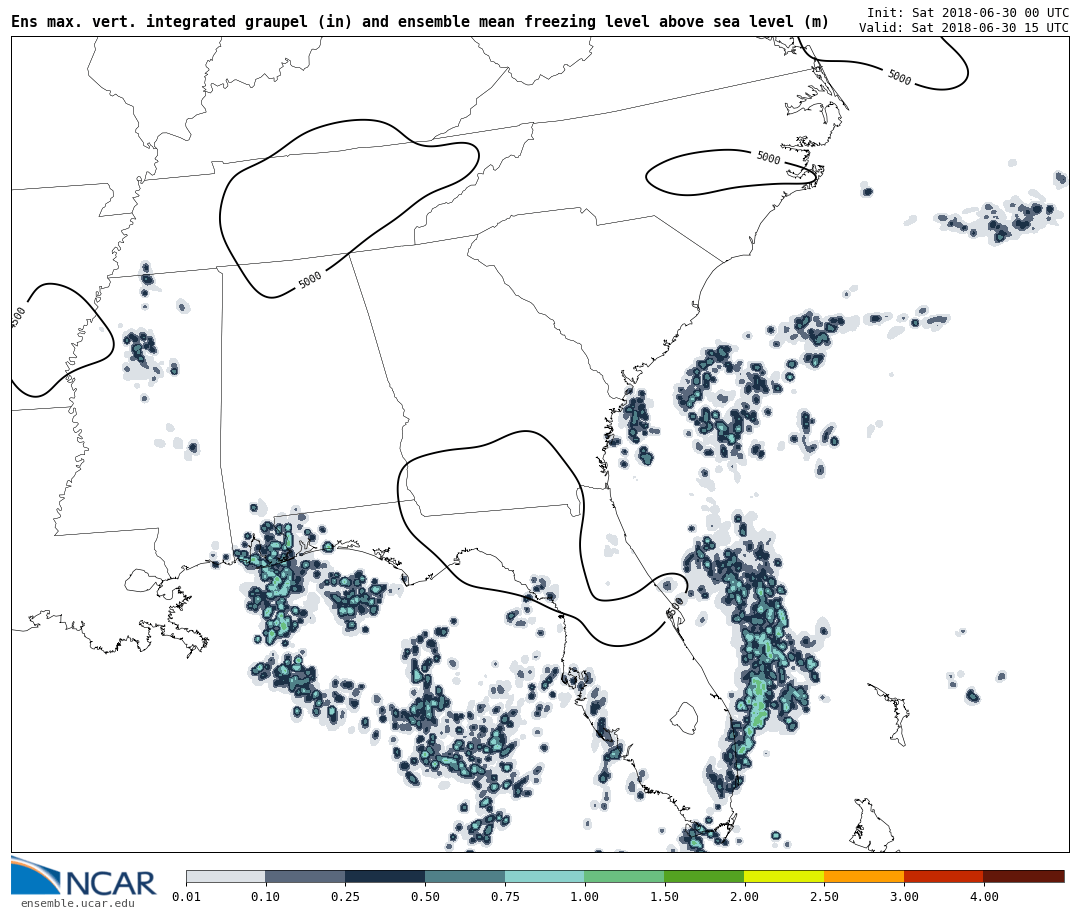The image size is (1080, 915).
Task: Click the rotated contour label on Florida's east coast
Action: (x=675, y=606)
